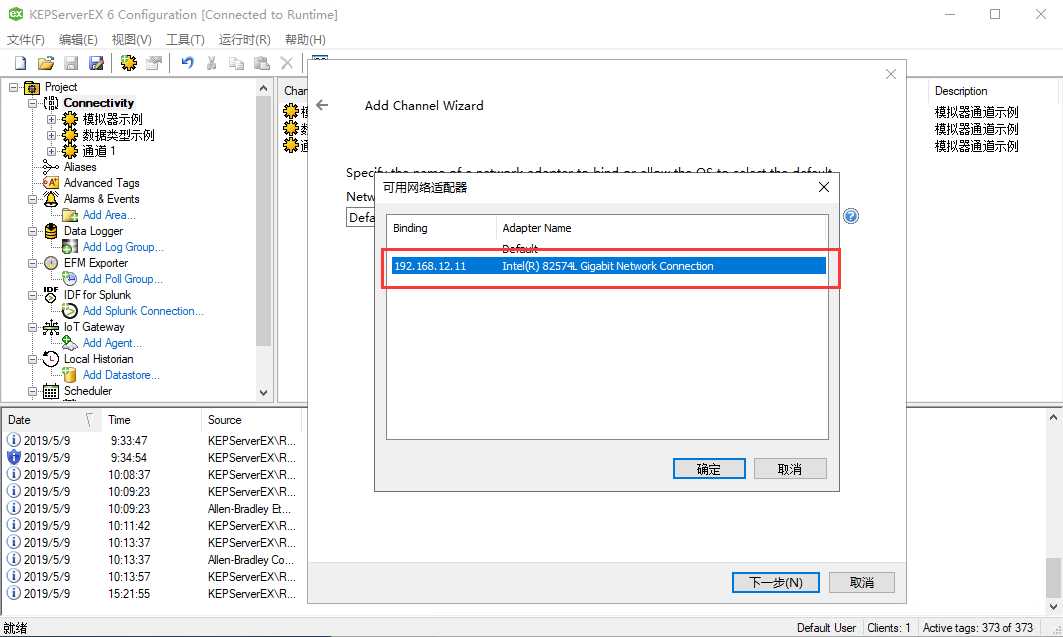This screenshot has width=1063, height=637.
Task: Expand the 通道 1 channel node
Action: coord(51,151)
